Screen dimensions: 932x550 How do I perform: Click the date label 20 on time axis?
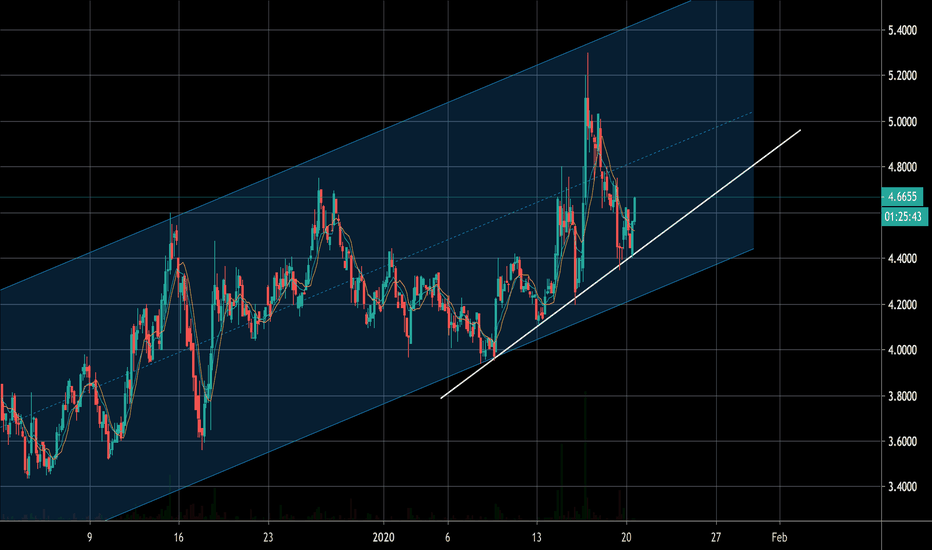coord(626,538)
